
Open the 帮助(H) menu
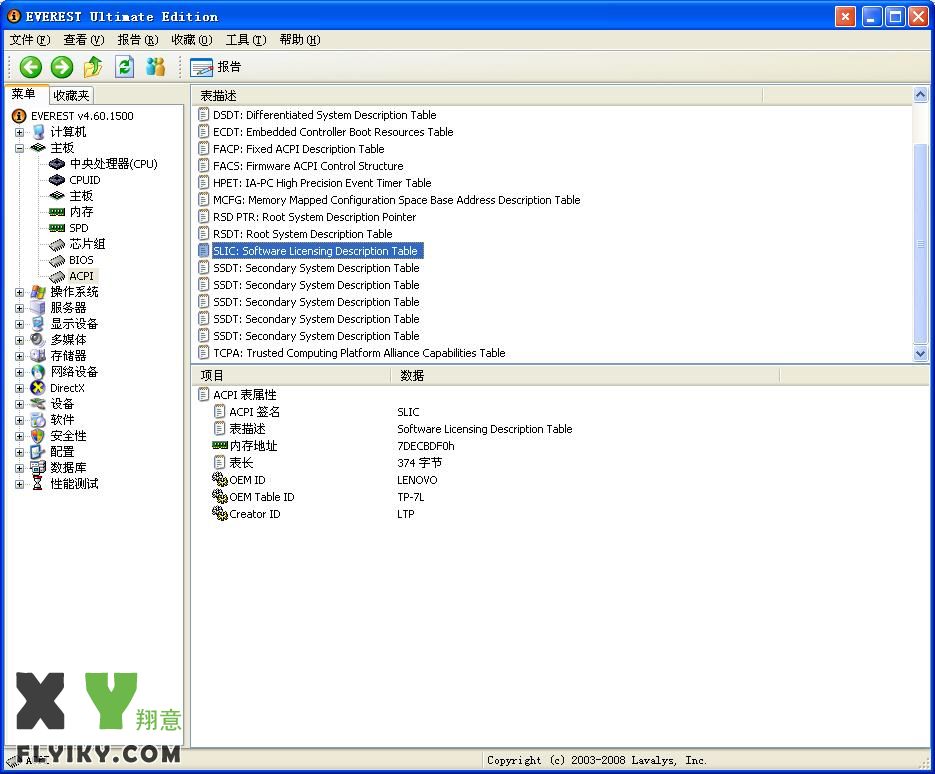pyautogui.click(x=299, y=40)
